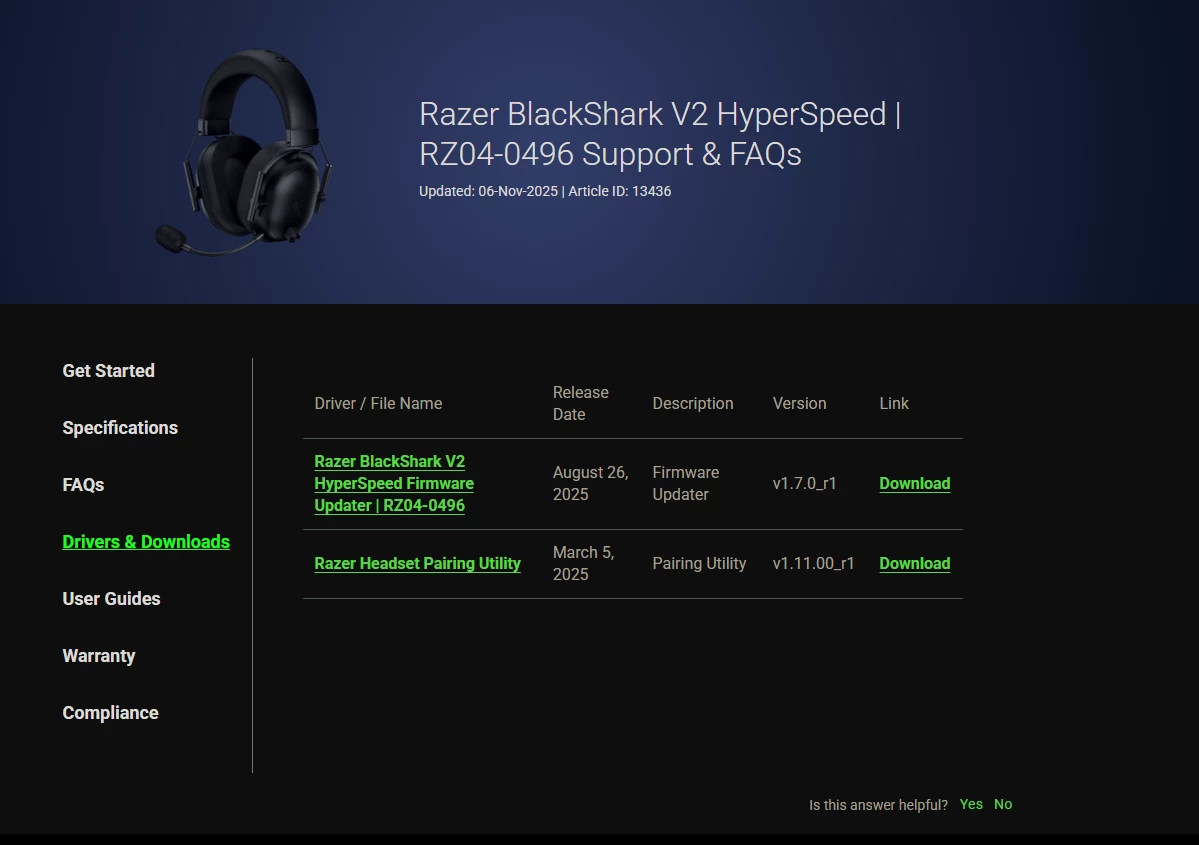Image resolution: width=1199 pixels, height=845 pixels.
Task: Click the Link column header
Action: (x=894, y=404)
